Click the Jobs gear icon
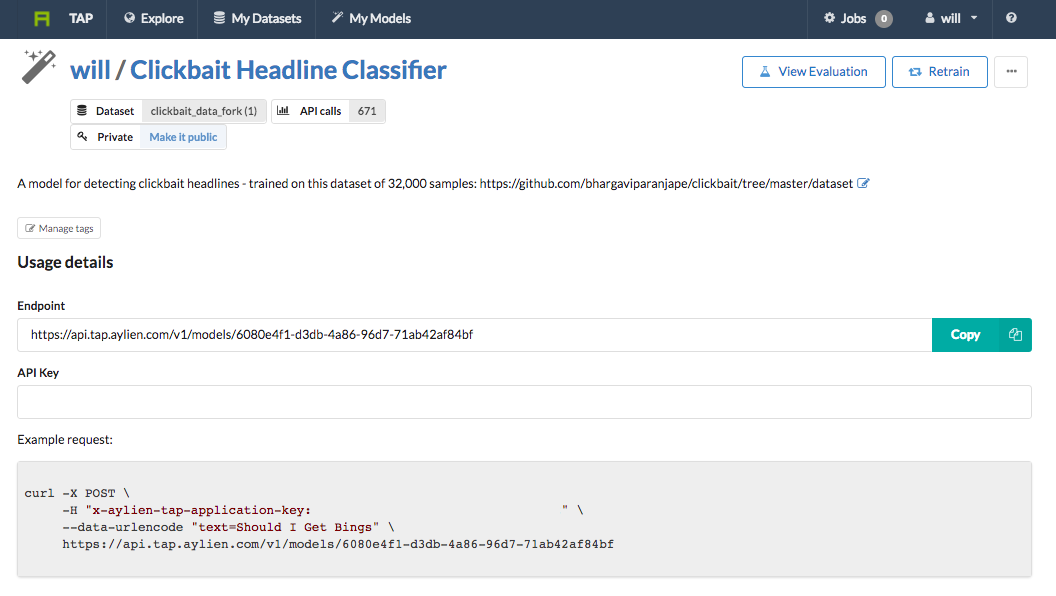Viewport: 1056px width, 596px height. click(x=830, y=18)
